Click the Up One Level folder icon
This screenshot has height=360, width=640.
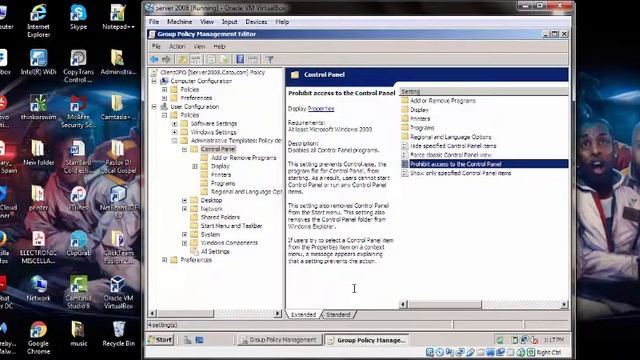[x=182, y=60]
